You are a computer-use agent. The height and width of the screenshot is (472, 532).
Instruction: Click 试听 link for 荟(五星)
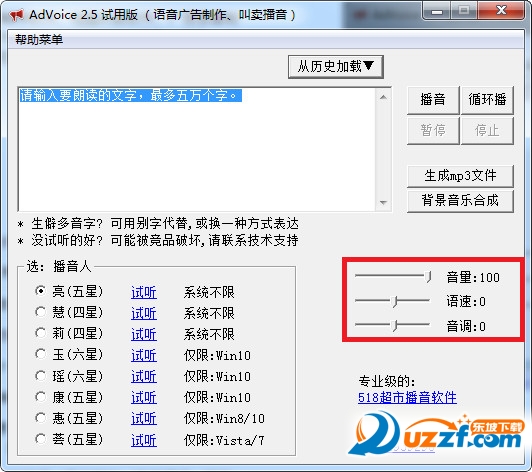(x=144, y=440)
